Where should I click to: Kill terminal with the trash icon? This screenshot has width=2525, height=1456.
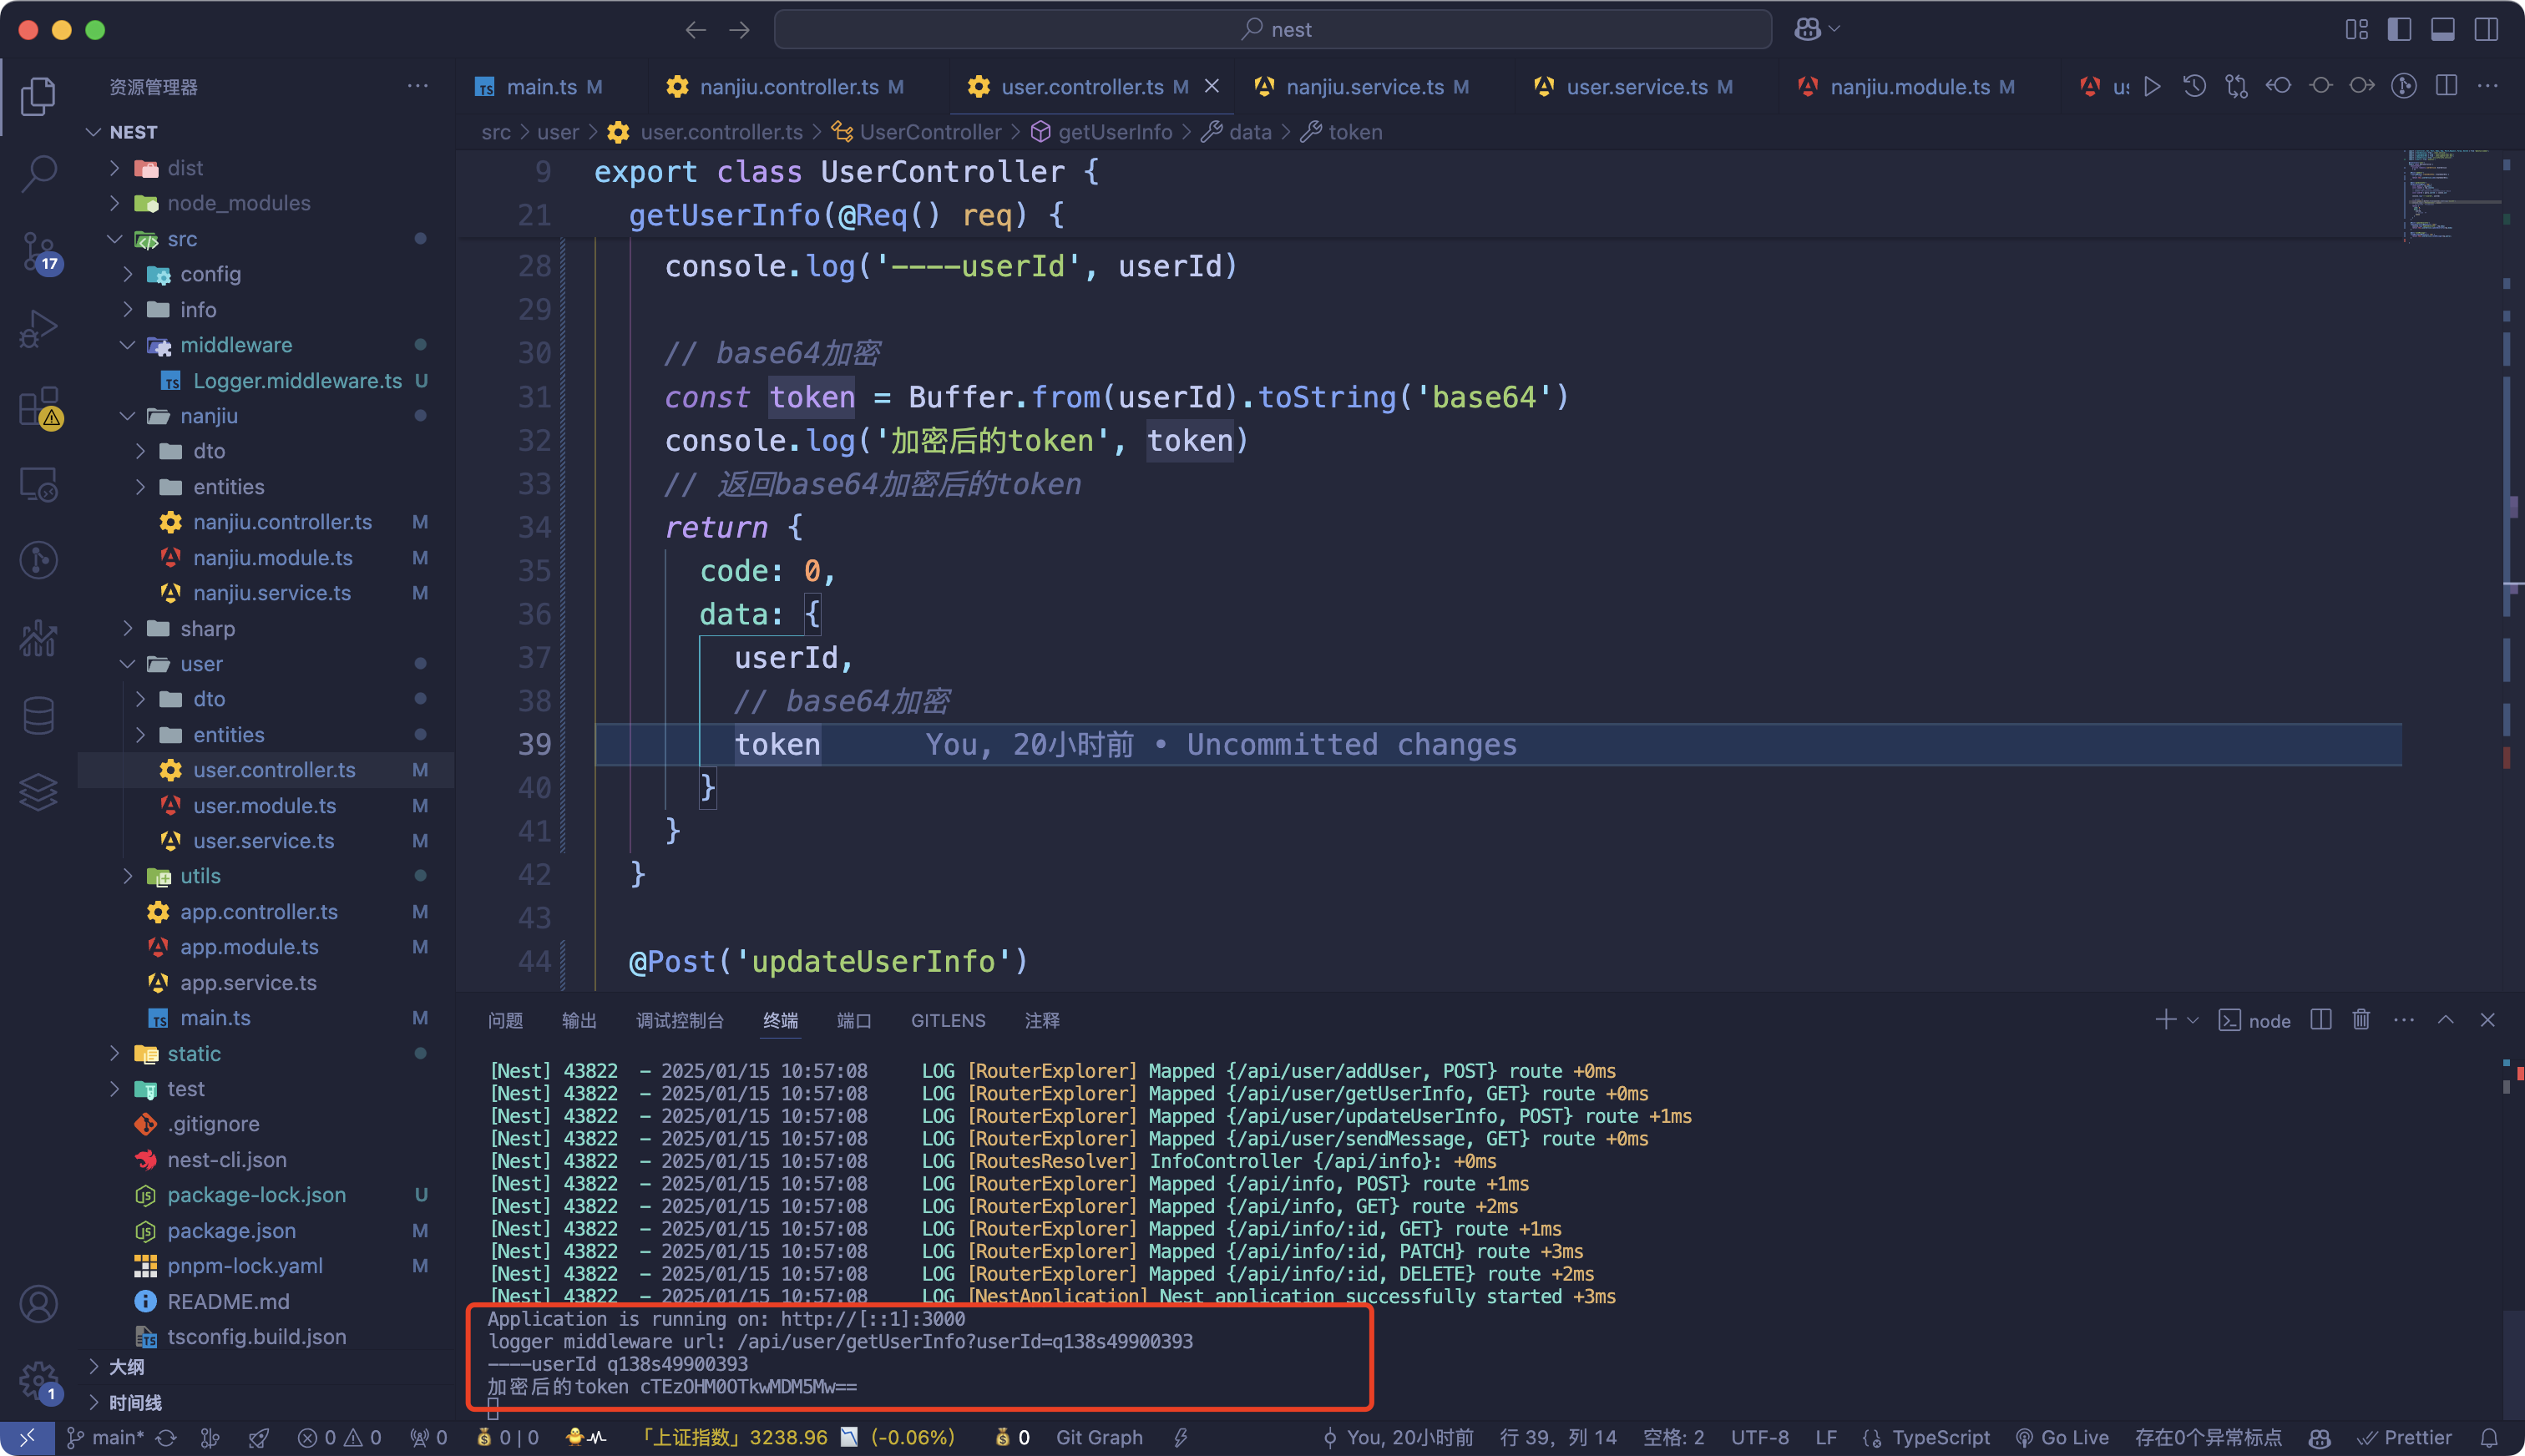[x=2361, y=1020]
